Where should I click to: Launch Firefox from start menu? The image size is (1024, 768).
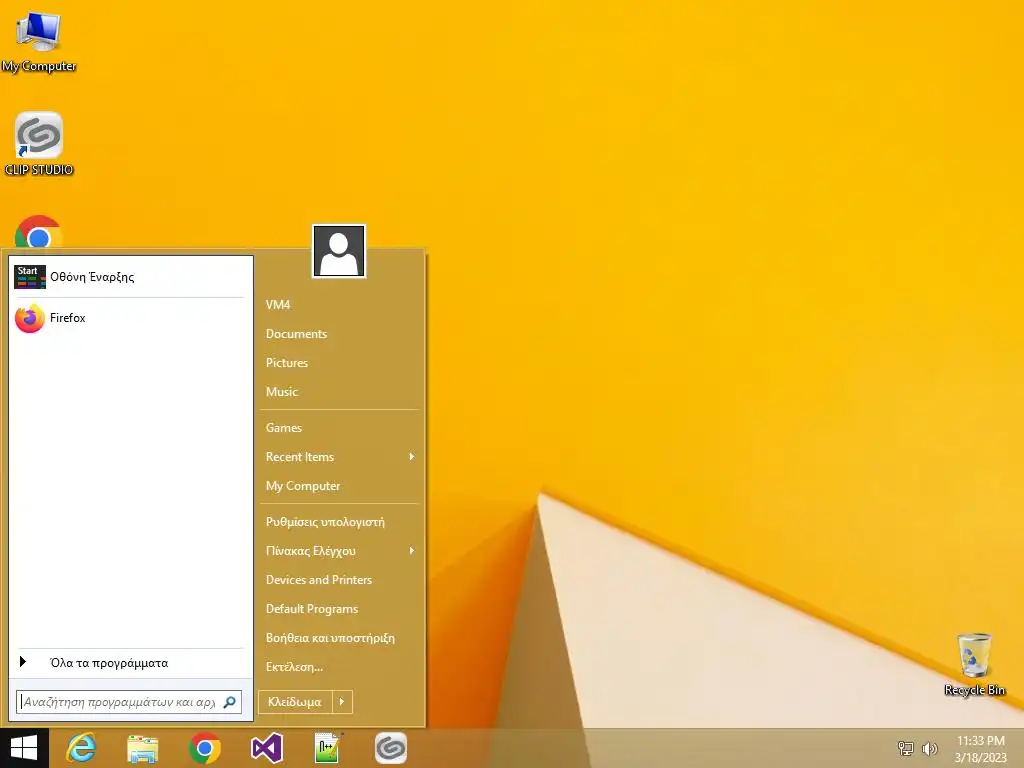click(x=130, y=318)
